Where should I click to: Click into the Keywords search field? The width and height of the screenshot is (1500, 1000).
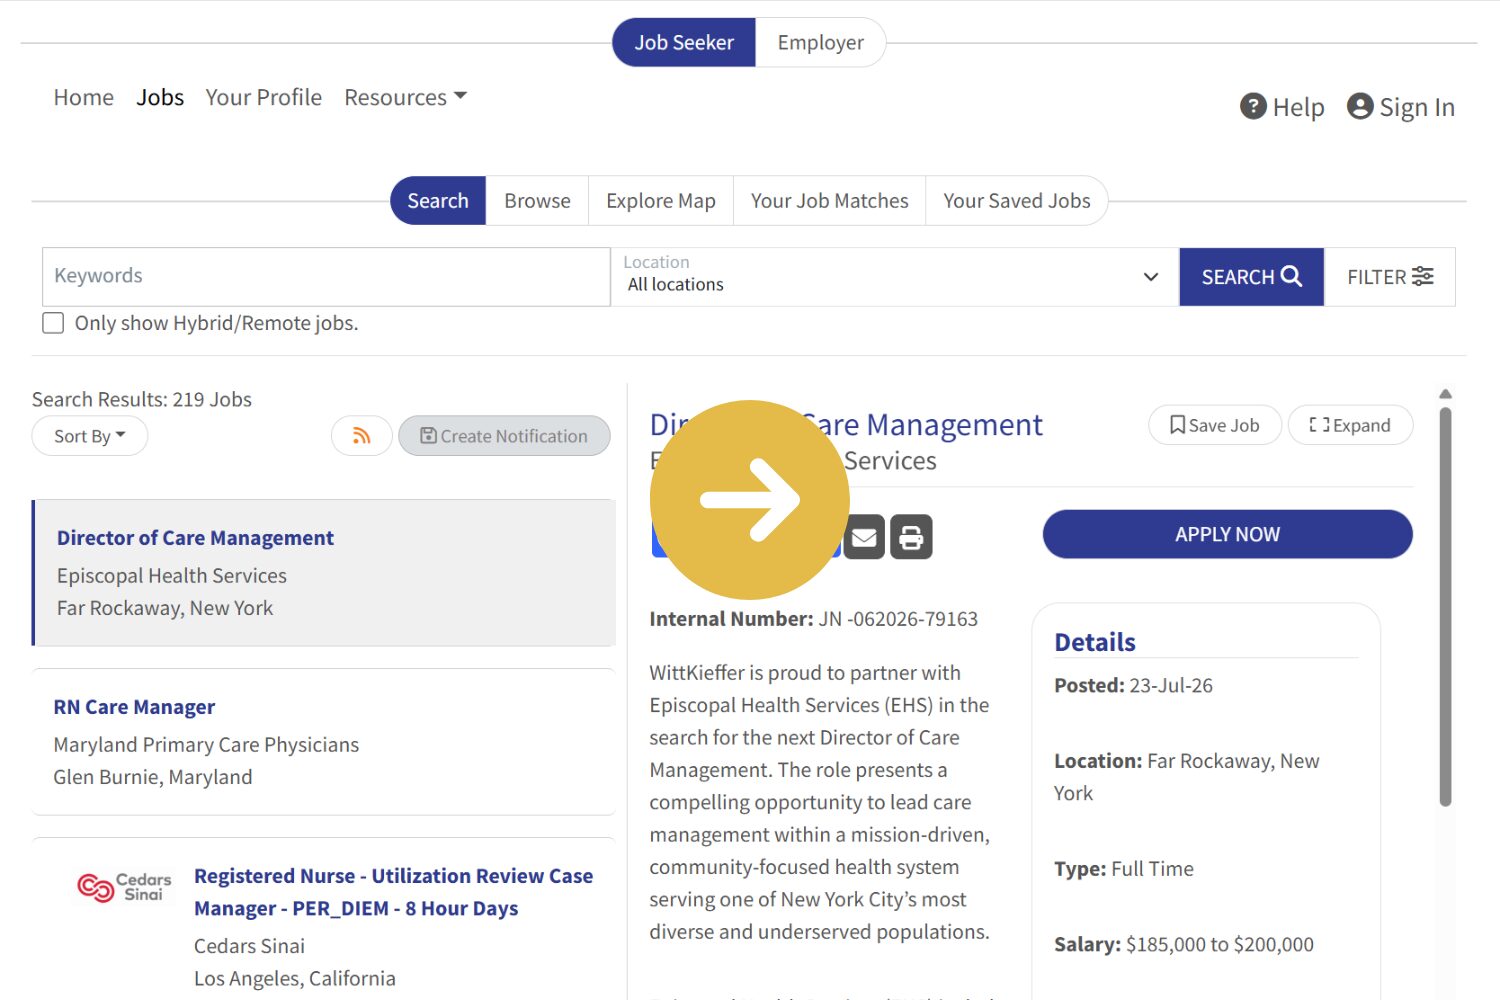(x=326, y=277)
